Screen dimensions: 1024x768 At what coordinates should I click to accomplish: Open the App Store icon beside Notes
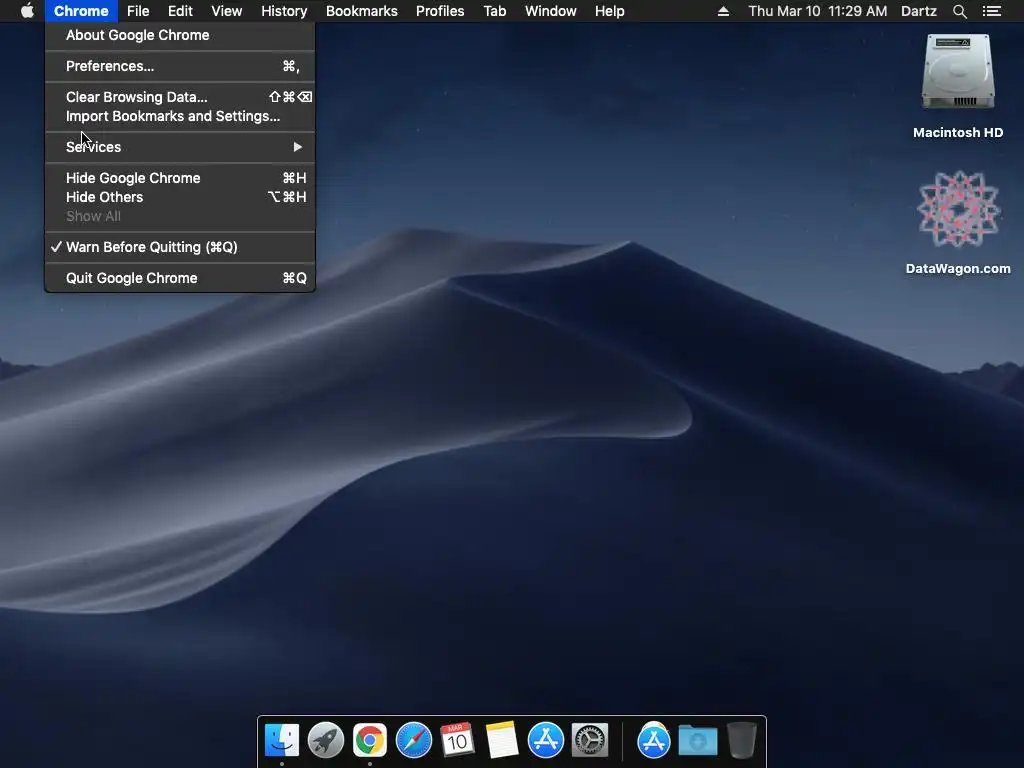[545, 740]
